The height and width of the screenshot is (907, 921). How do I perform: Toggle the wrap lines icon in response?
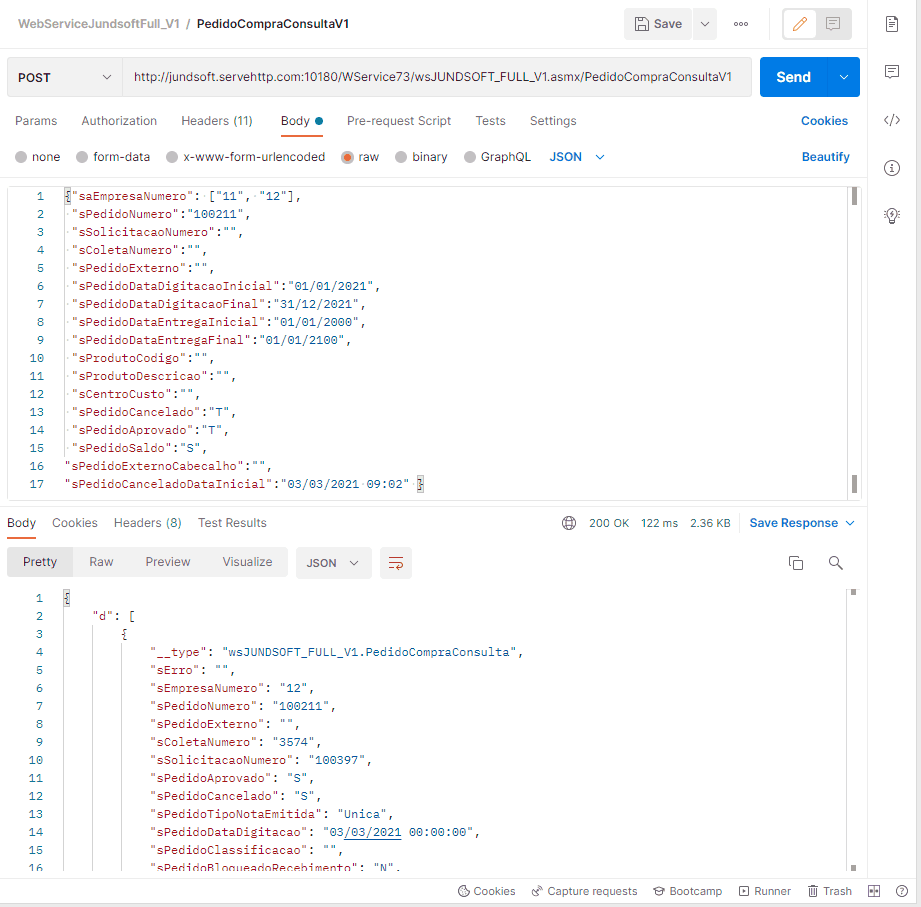coord(395,563)
